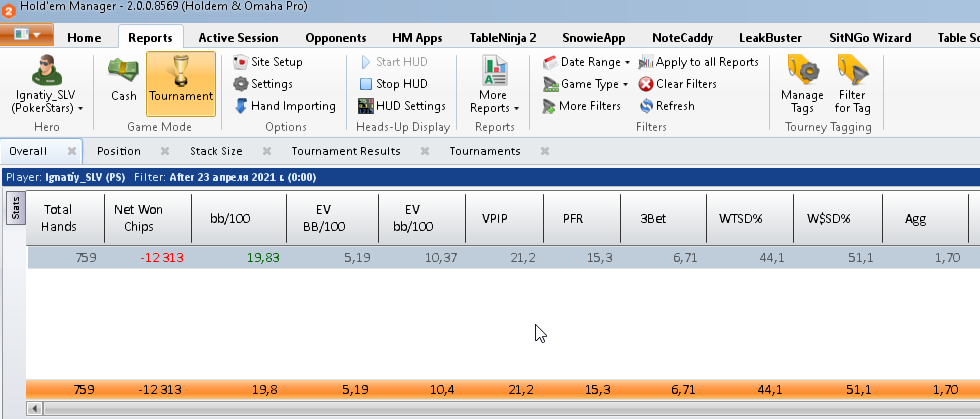The height and width of the screenshot is (419, 980).
Task: Expand the Ignatiy_SLV (PokerStars) hero dropdown
Action: coord(47,101)
